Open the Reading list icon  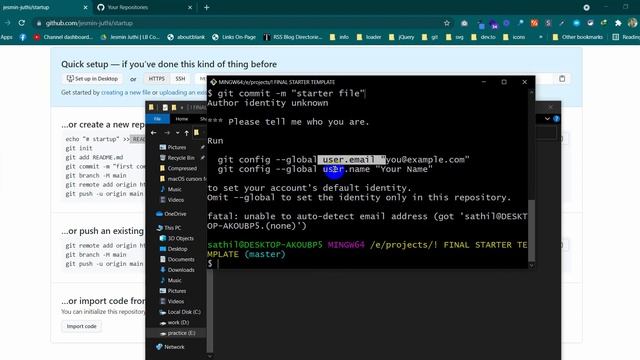tap(616, 37)
